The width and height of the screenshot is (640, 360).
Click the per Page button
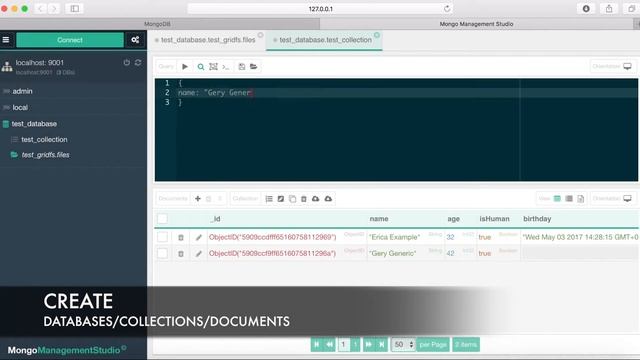click(x=433, y=344)
